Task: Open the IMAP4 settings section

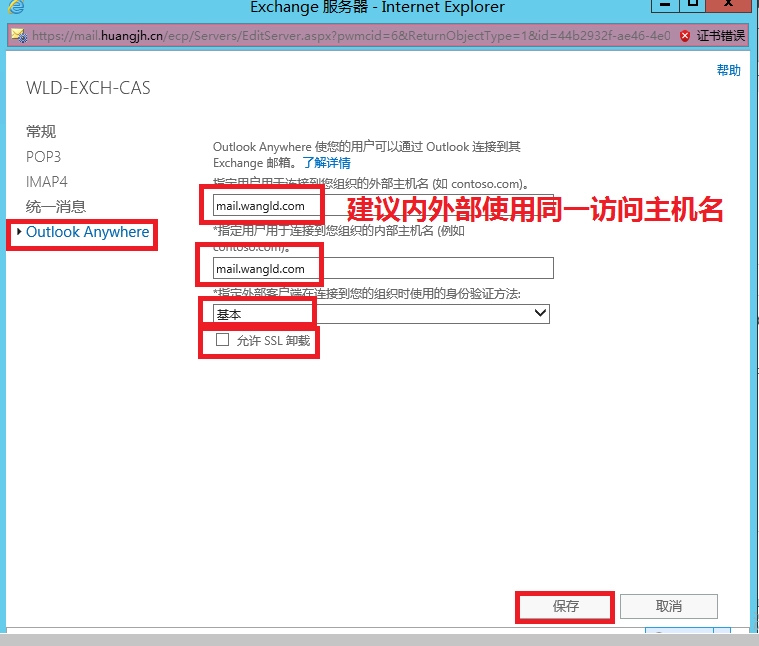Action: (x=47, y=182)
